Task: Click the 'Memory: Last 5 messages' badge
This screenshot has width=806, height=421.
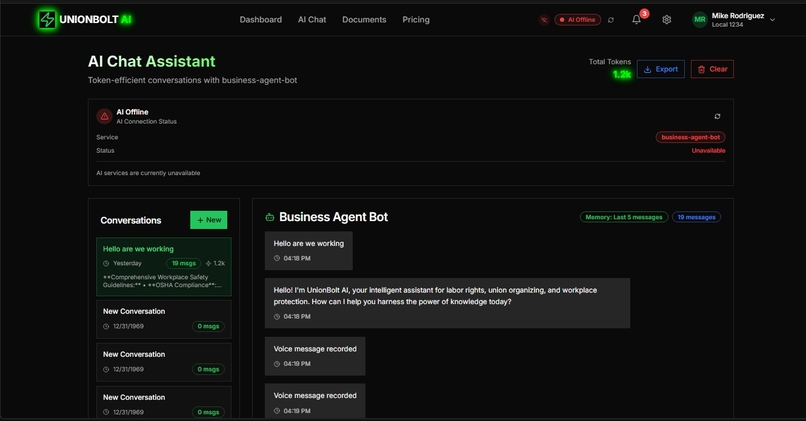Action: (x=624, y=217)
